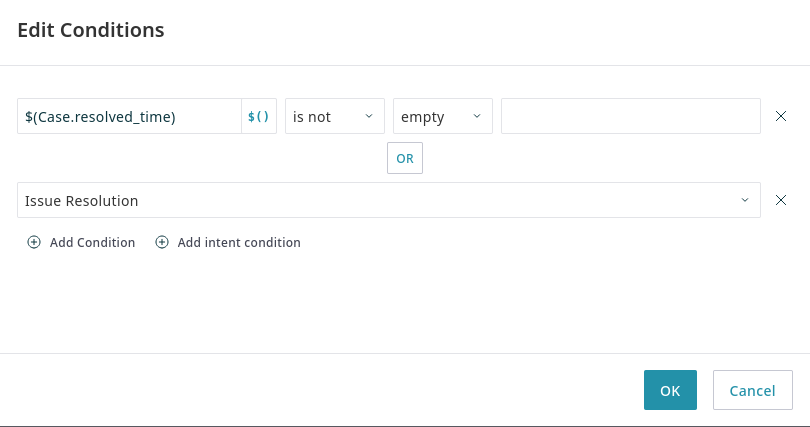Click the Edit Conditions dialog title
Screen dimensions: 810x427
point(91,30)
